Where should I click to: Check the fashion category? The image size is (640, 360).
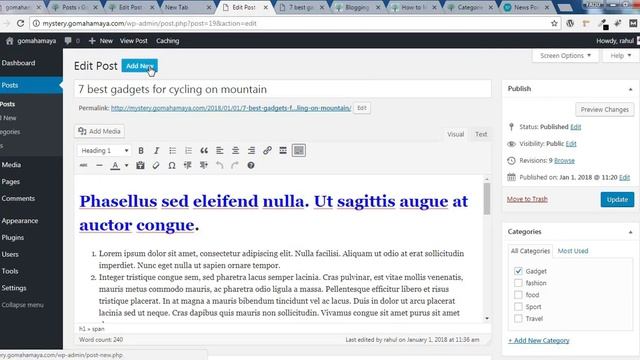[x=518, y=283]
